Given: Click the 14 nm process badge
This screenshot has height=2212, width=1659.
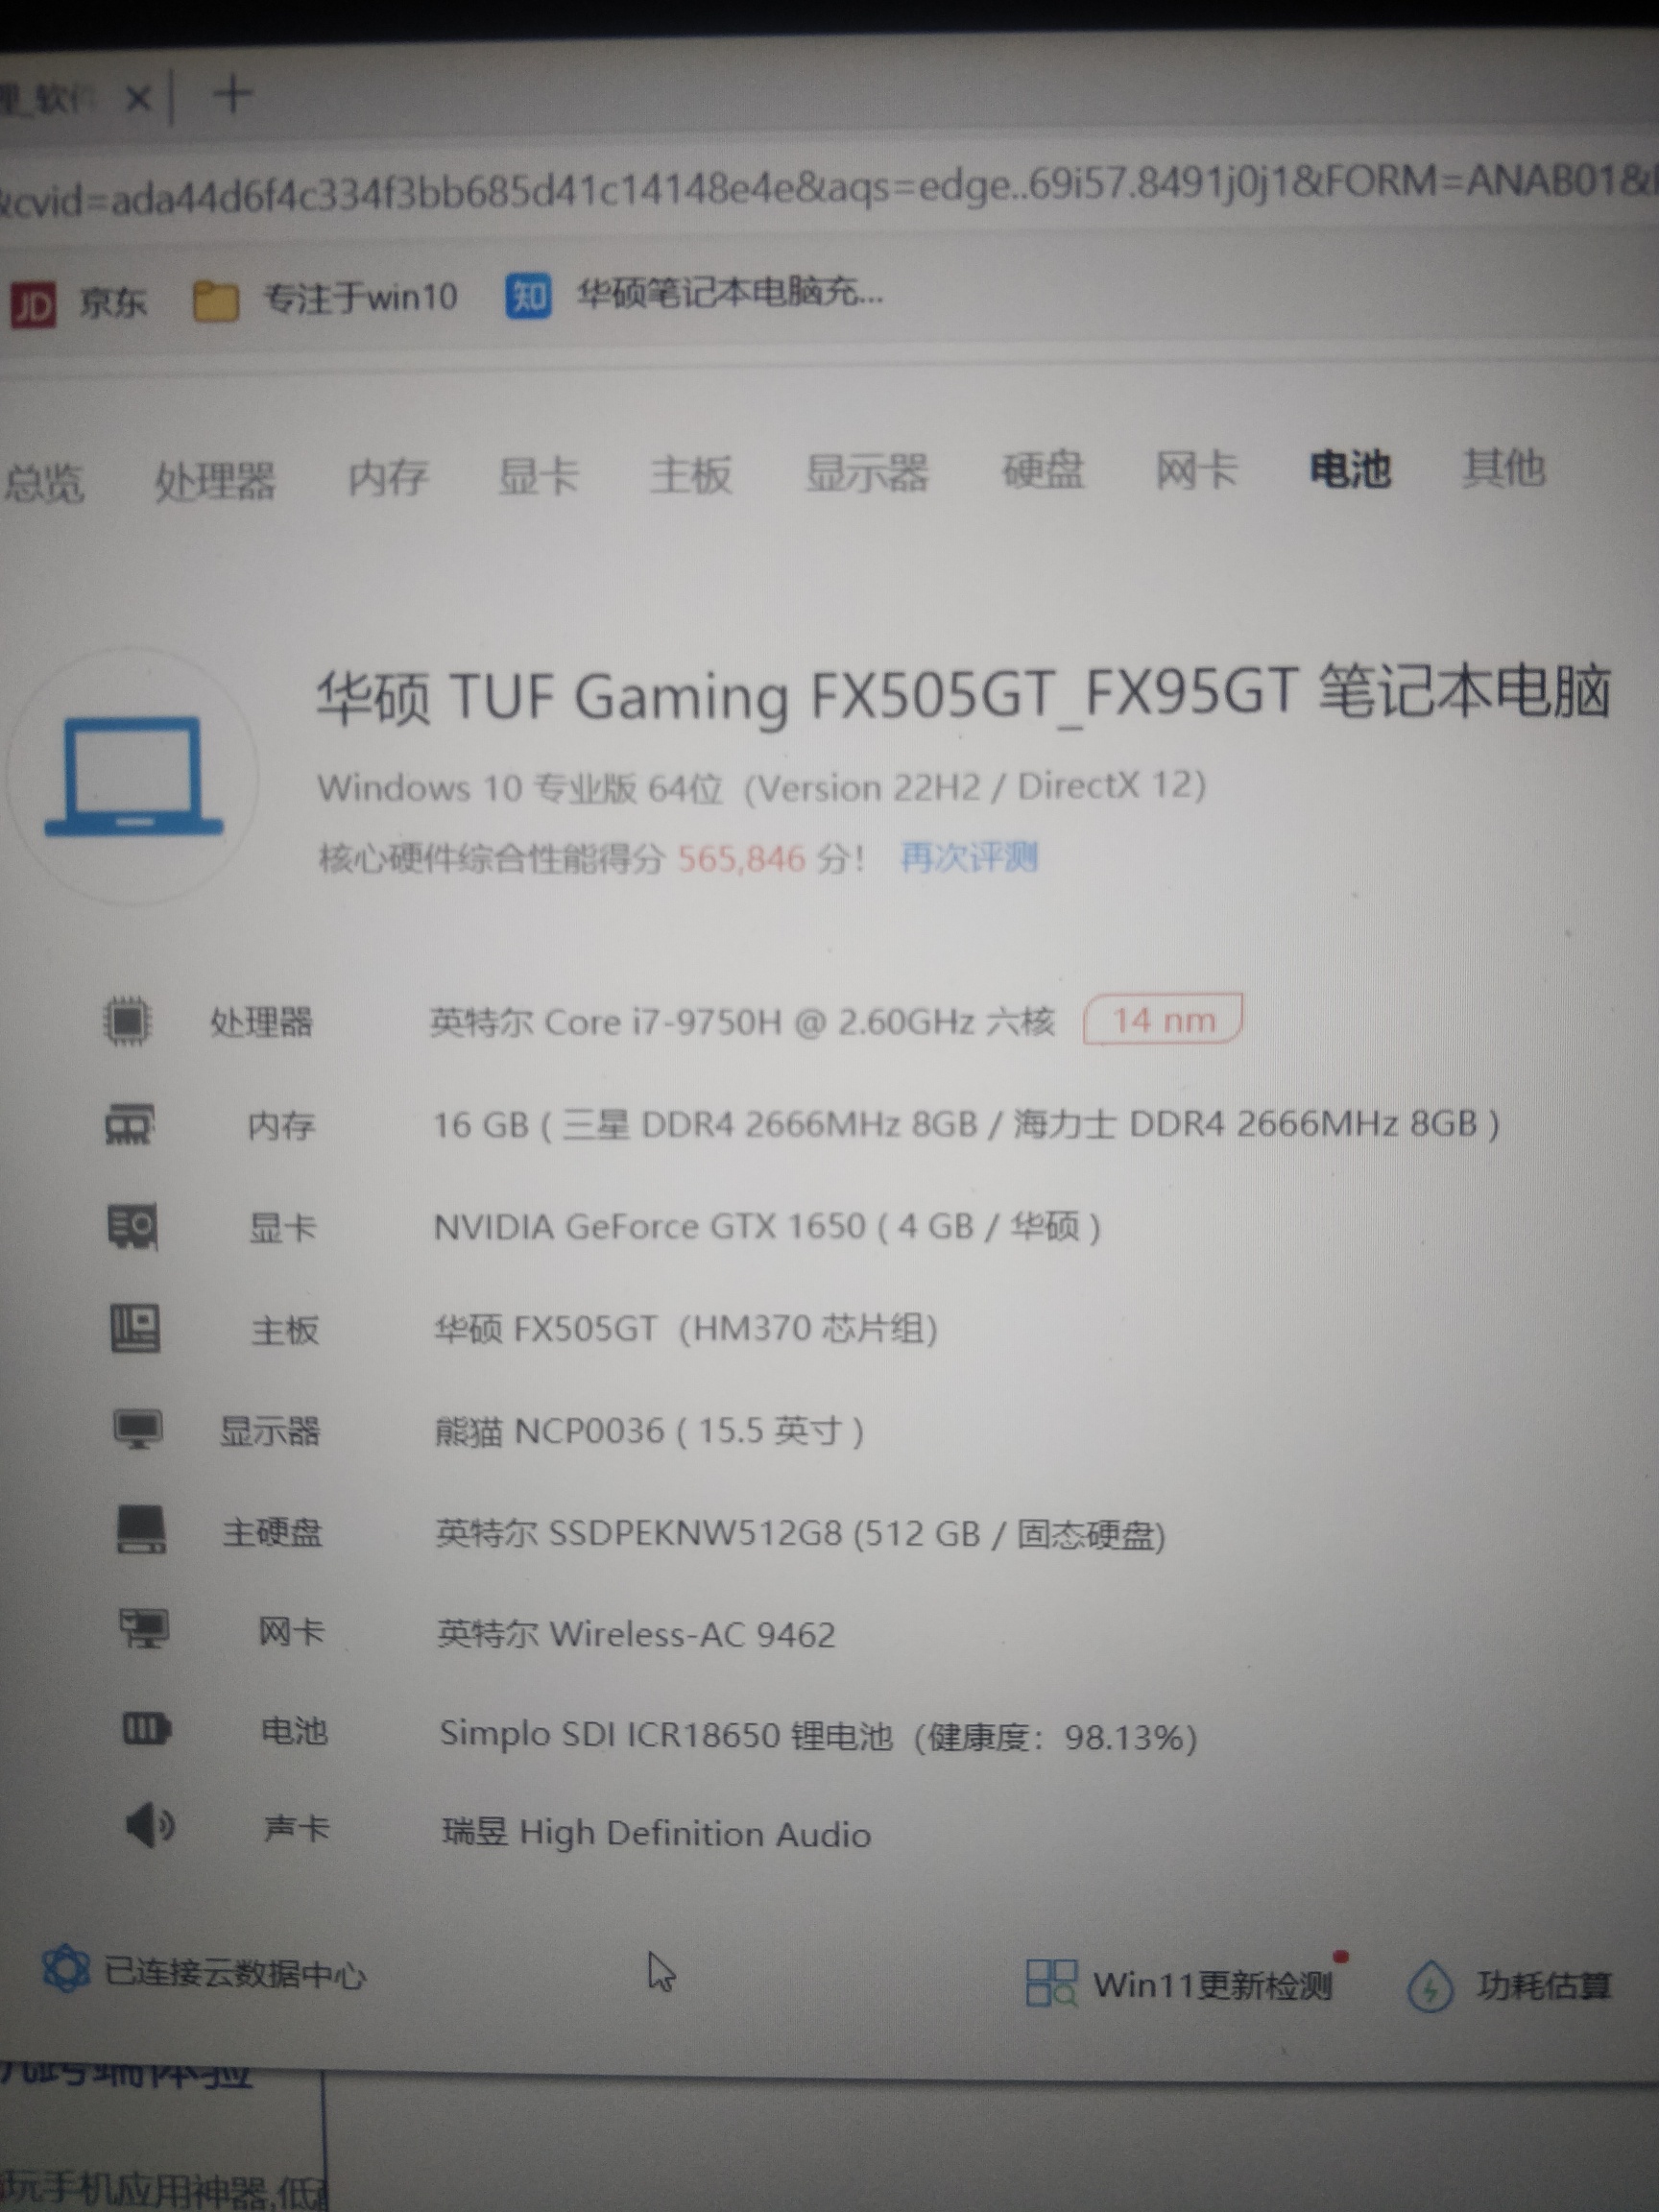Looking at the screenshot, I should tap(1163, 1019).
